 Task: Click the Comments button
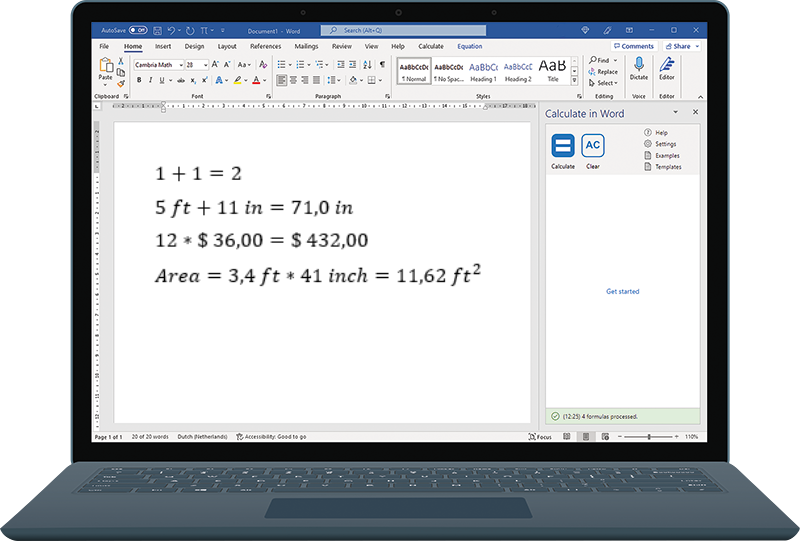tap(633, 46)
